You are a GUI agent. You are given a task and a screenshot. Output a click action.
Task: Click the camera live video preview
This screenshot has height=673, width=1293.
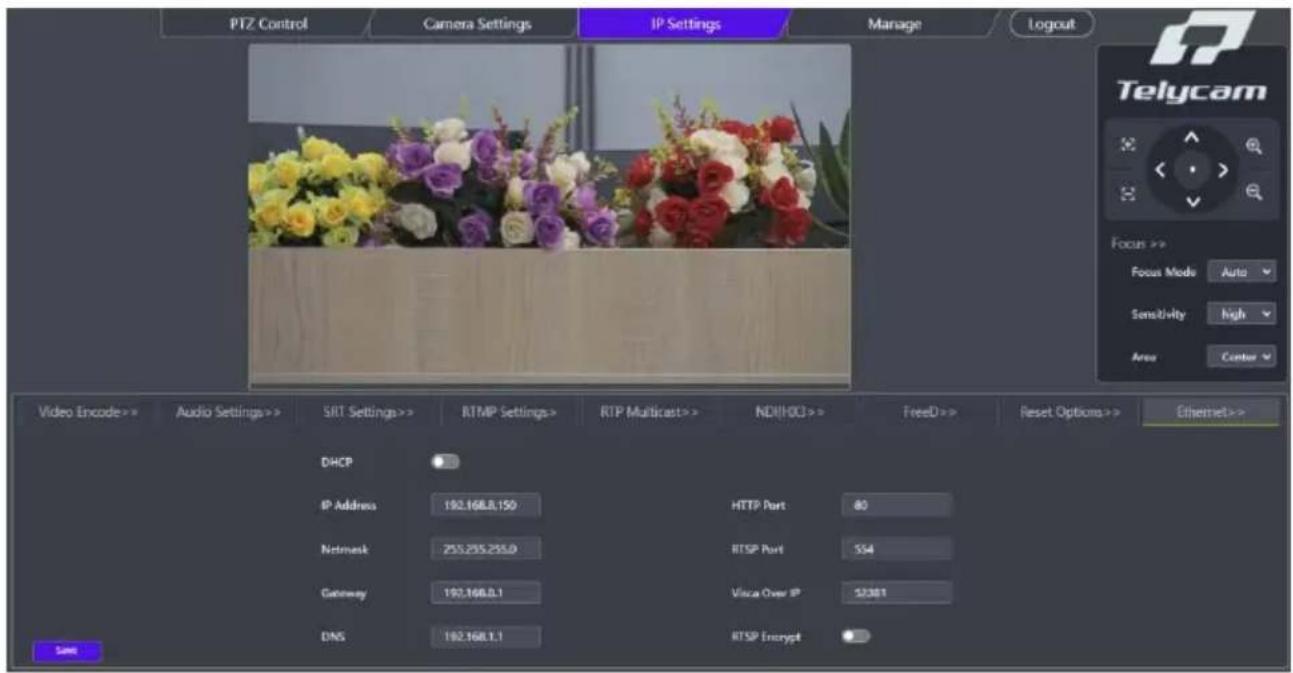549,215
